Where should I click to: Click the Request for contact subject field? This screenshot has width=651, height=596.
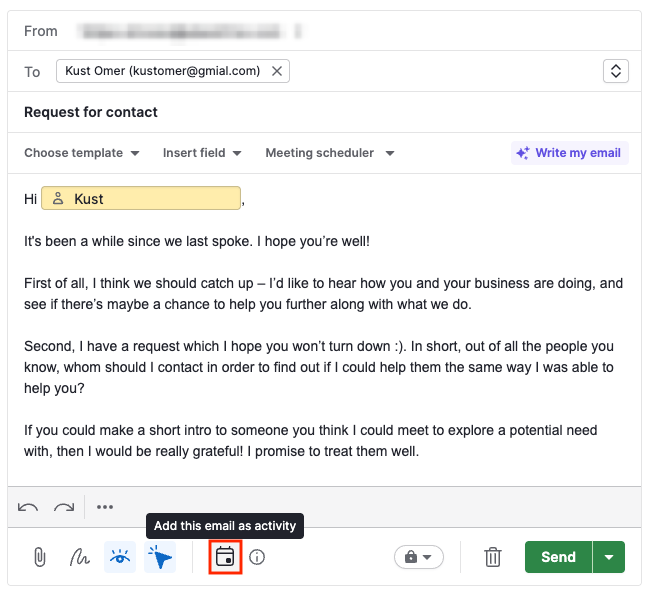[300, 112]
